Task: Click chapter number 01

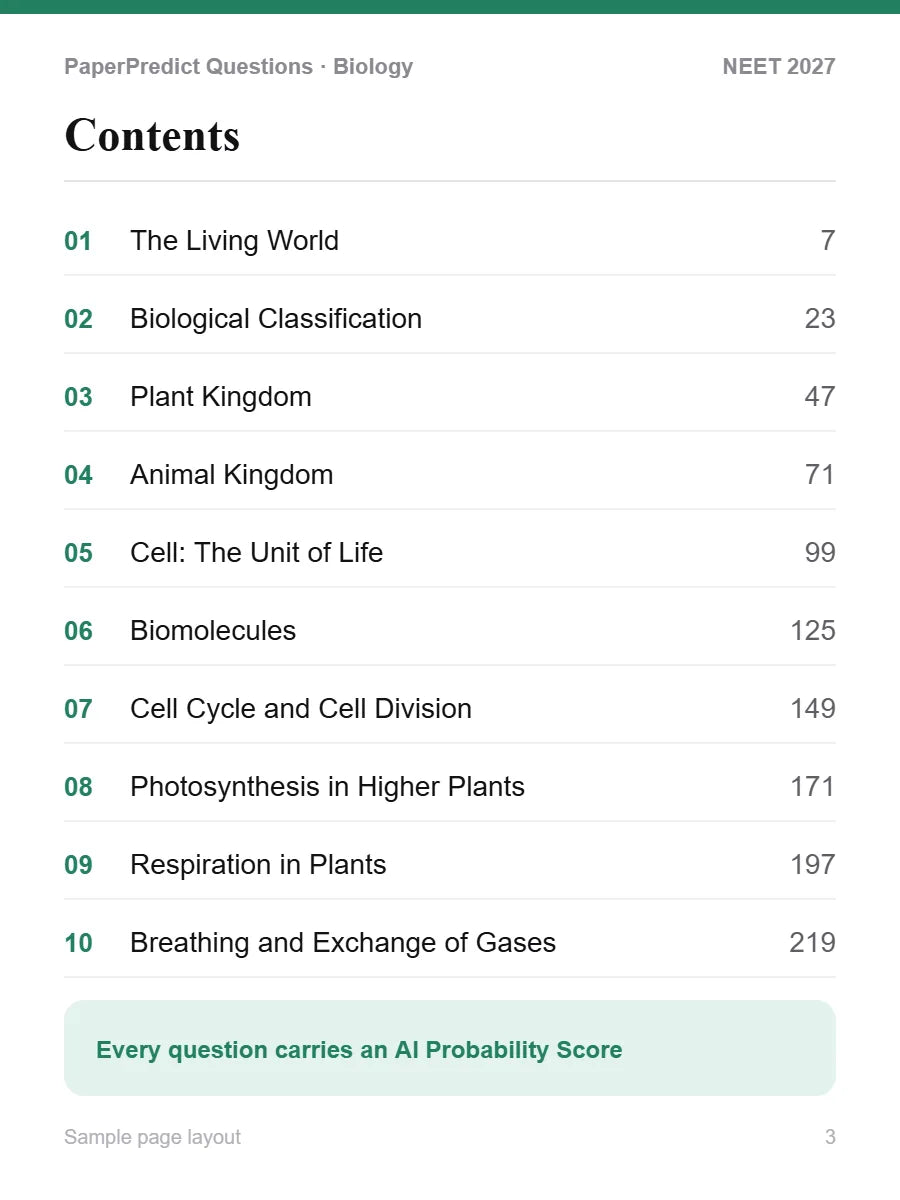Action: (x=78, y=242)
